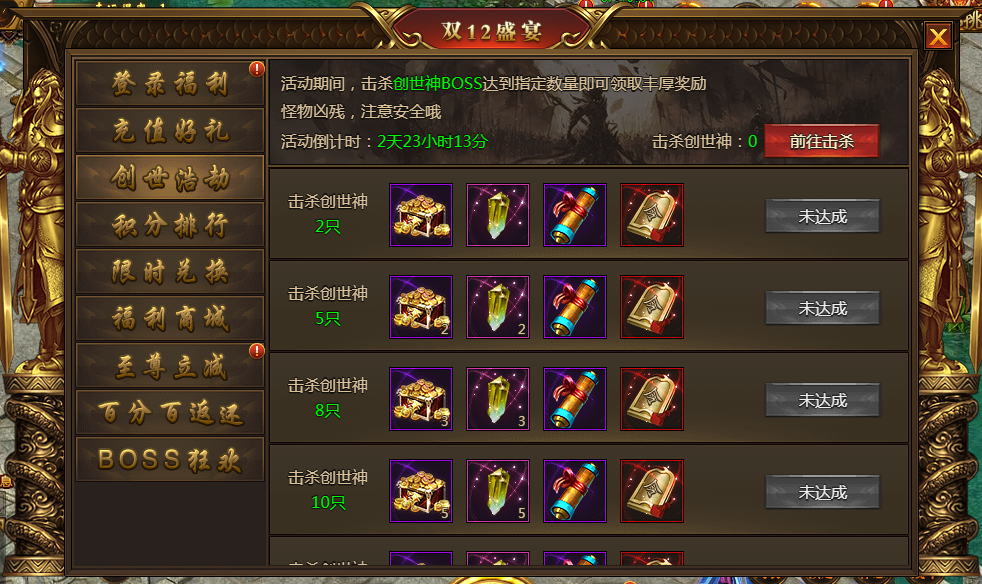Click the red 前往击杀 button
This screenshot has width=982, height=584.
822,142
